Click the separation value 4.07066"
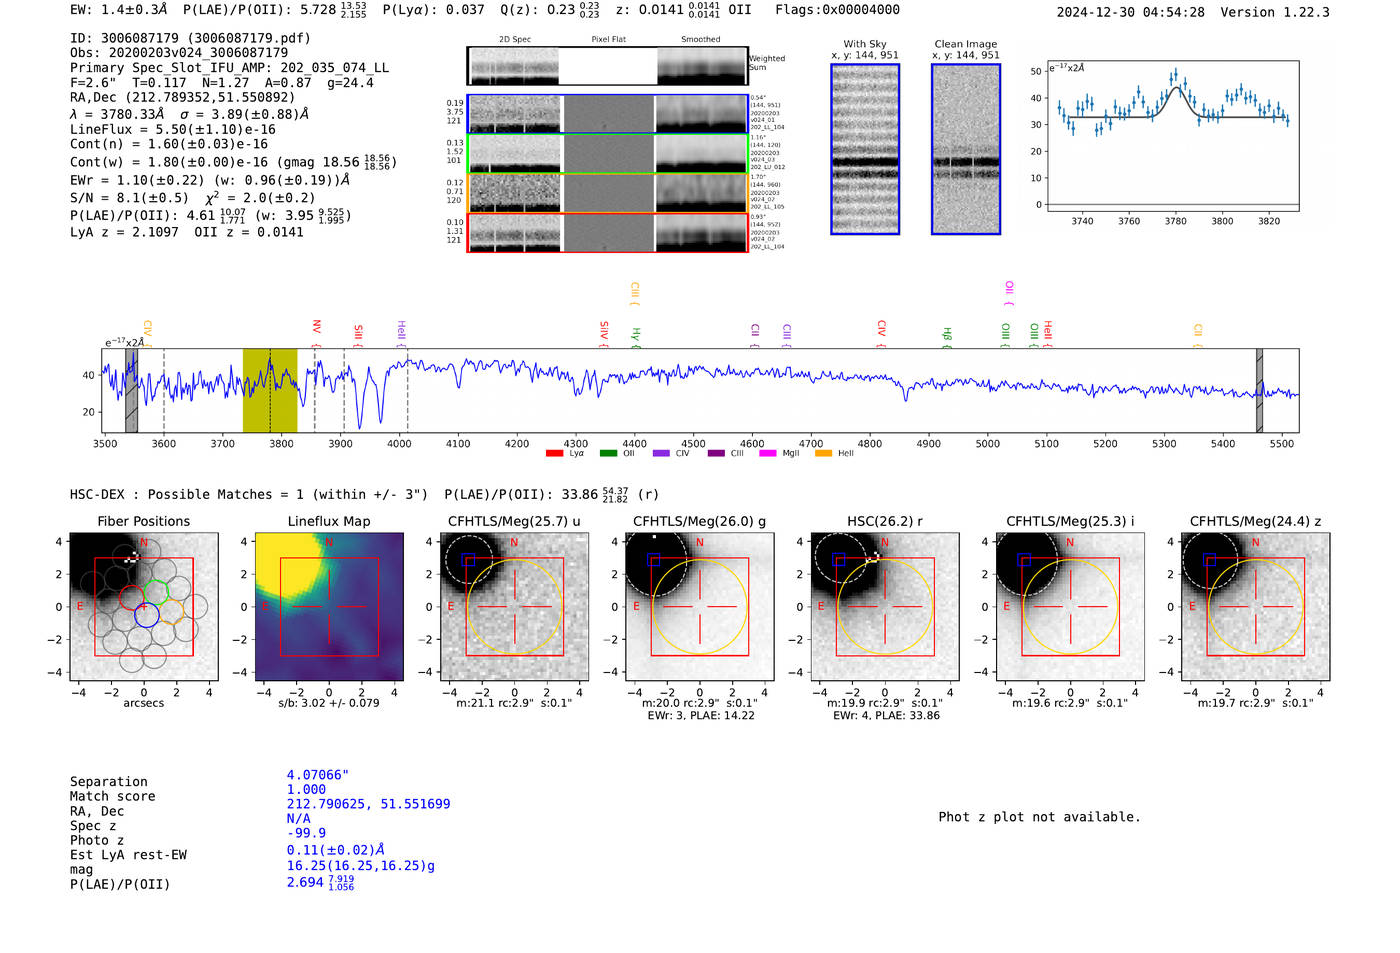The width and height of the screenshot is (1400, 953). [318, 775]
